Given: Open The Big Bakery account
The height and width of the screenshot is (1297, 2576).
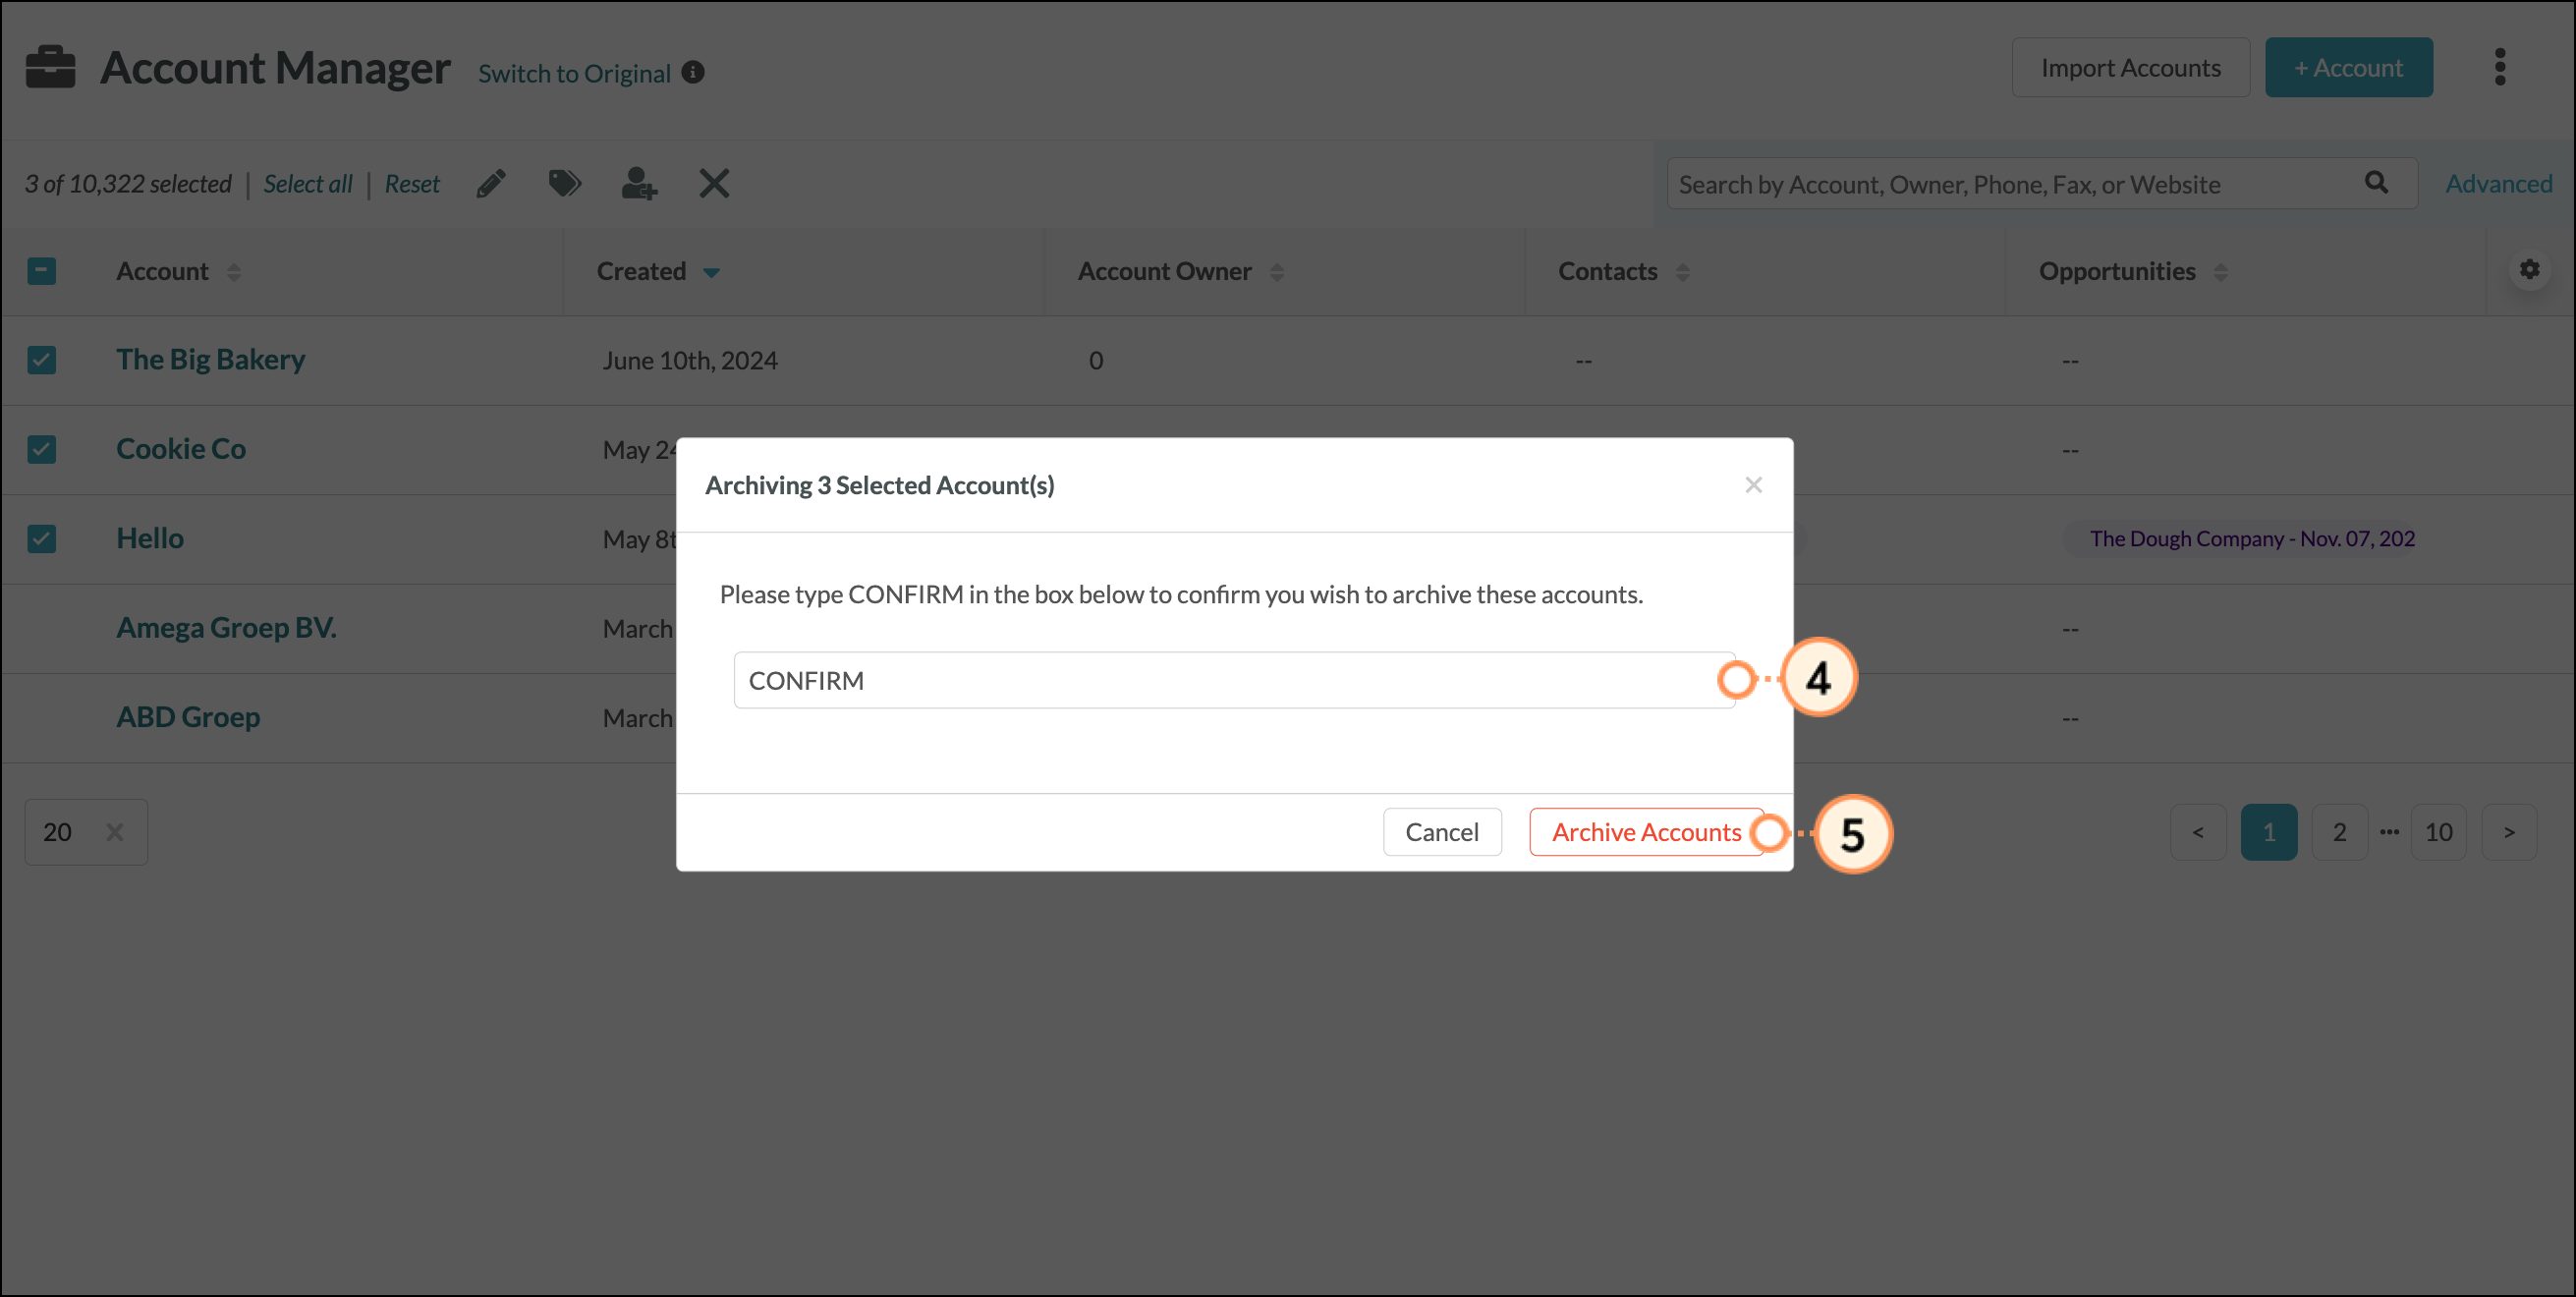Looking at the screenshot, I should [211, 359].
